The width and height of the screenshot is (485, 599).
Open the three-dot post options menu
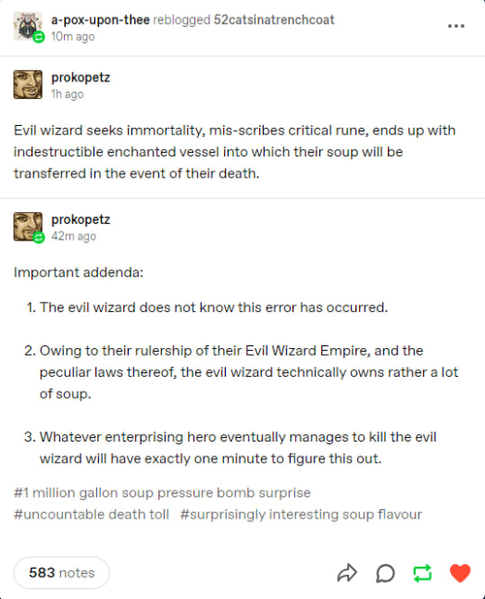[x=456, y=26]
